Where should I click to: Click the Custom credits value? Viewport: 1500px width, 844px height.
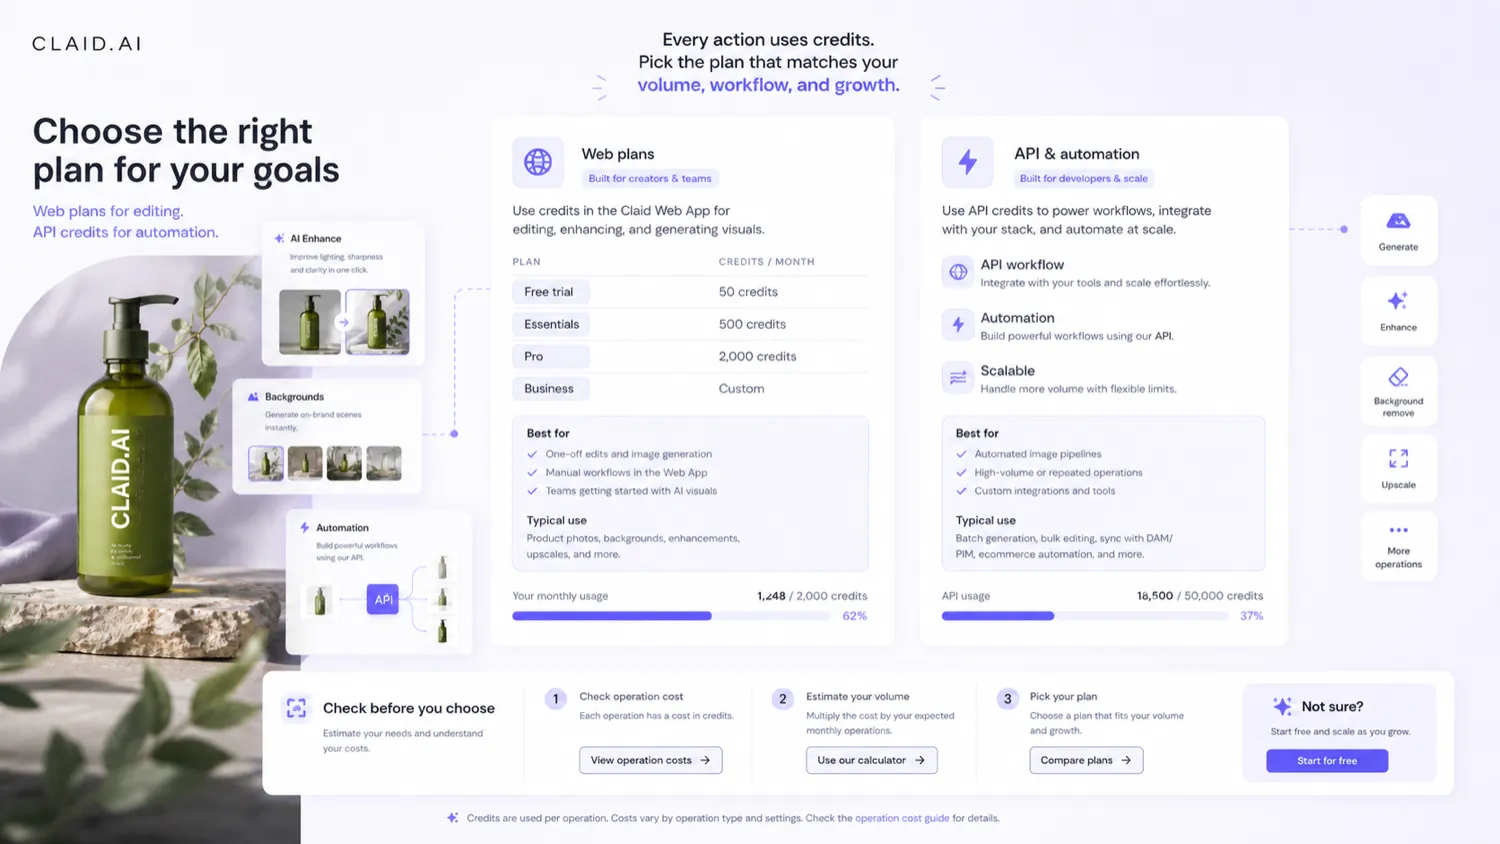pos(741,388)
